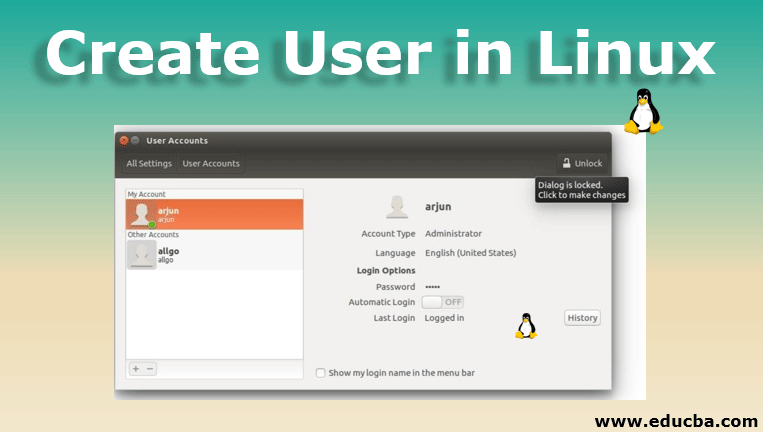Click the Logged in last login value

444,318
